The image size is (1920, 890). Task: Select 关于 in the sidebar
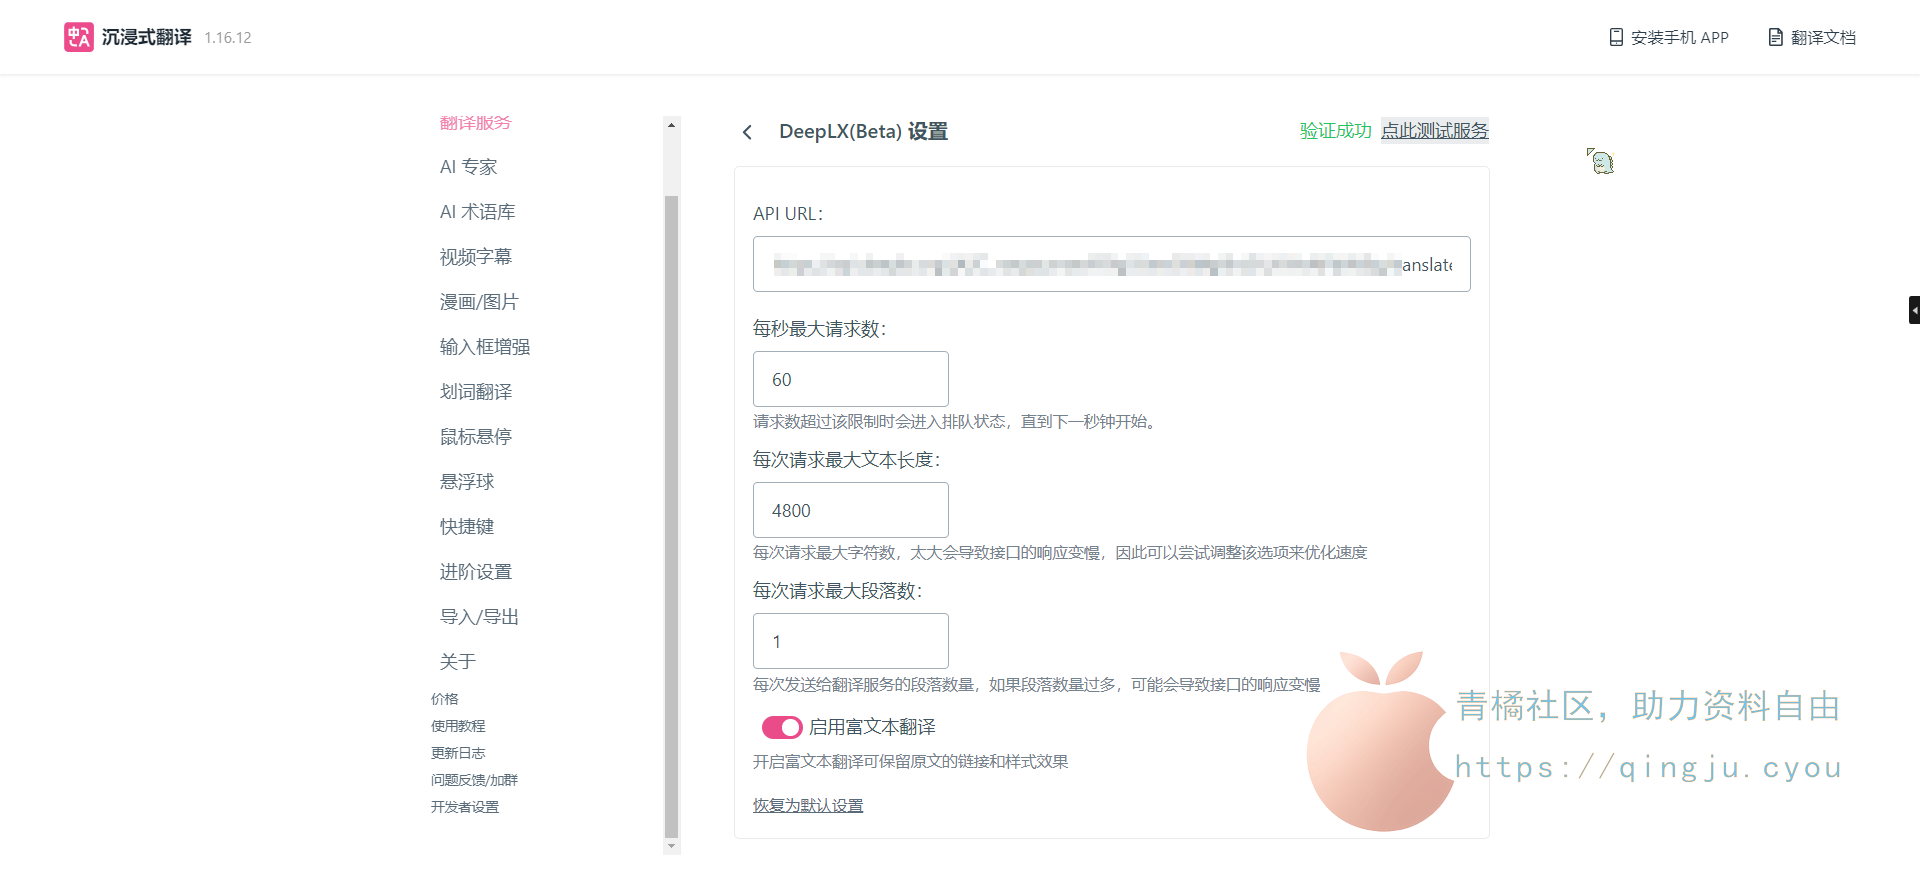click(x=458, y=662)
